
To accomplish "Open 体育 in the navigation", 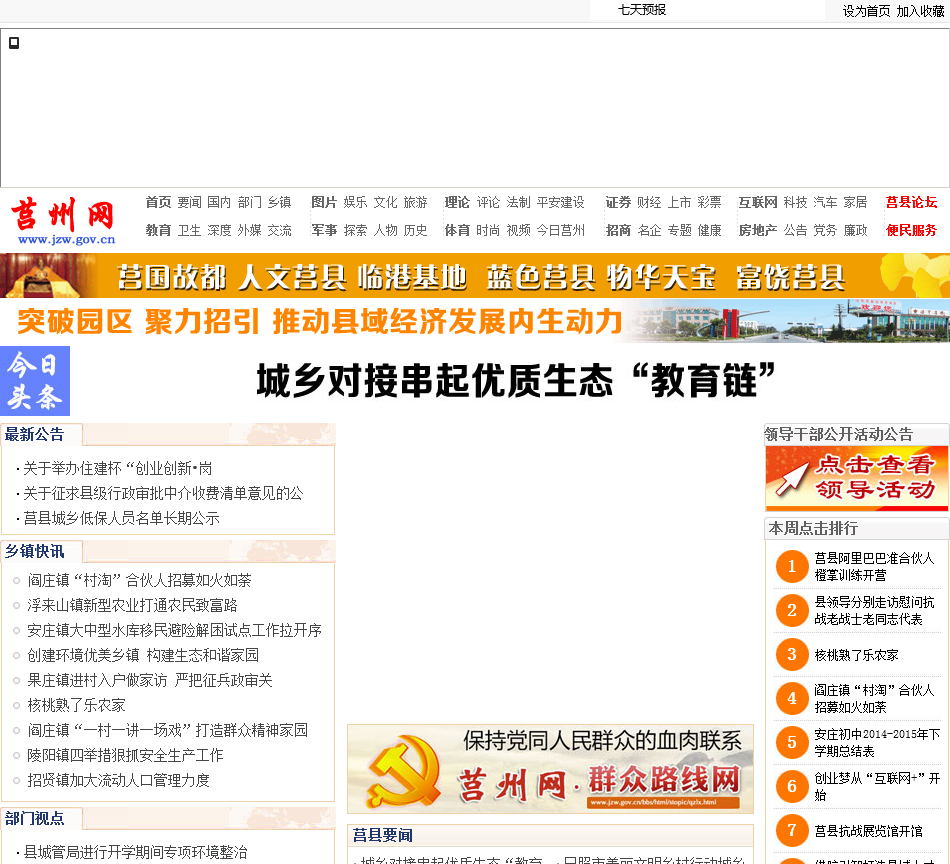I will click(x=457, y=230).
